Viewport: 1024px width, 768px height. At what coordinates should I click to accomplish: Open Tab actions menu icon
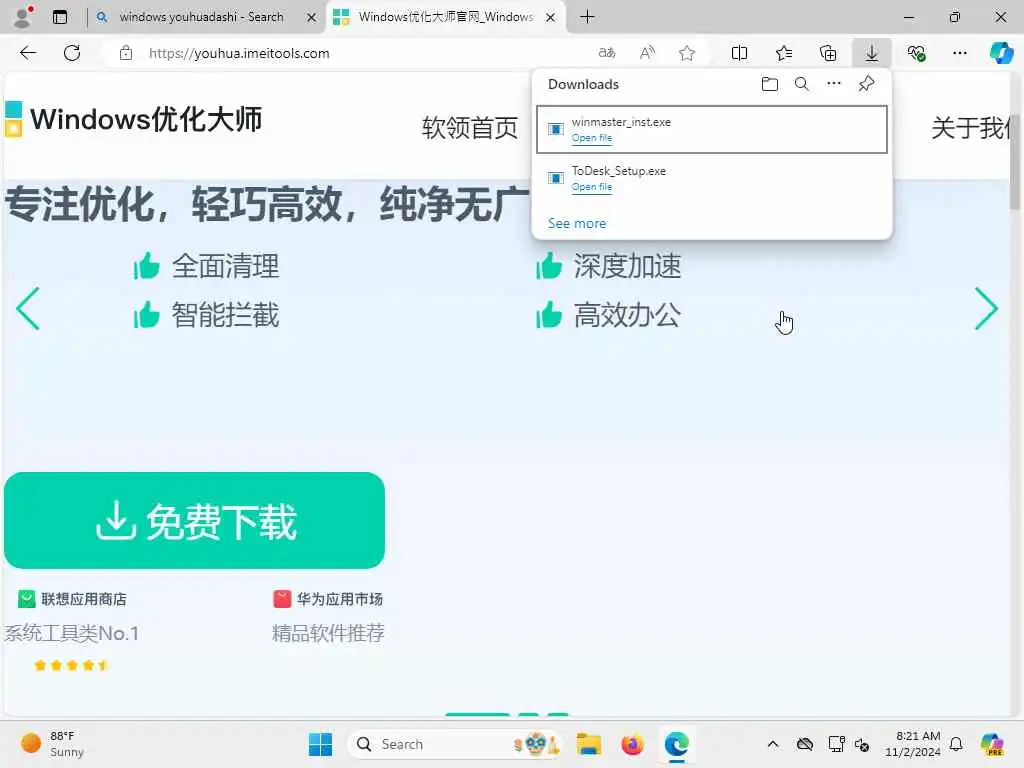point(60,17)
